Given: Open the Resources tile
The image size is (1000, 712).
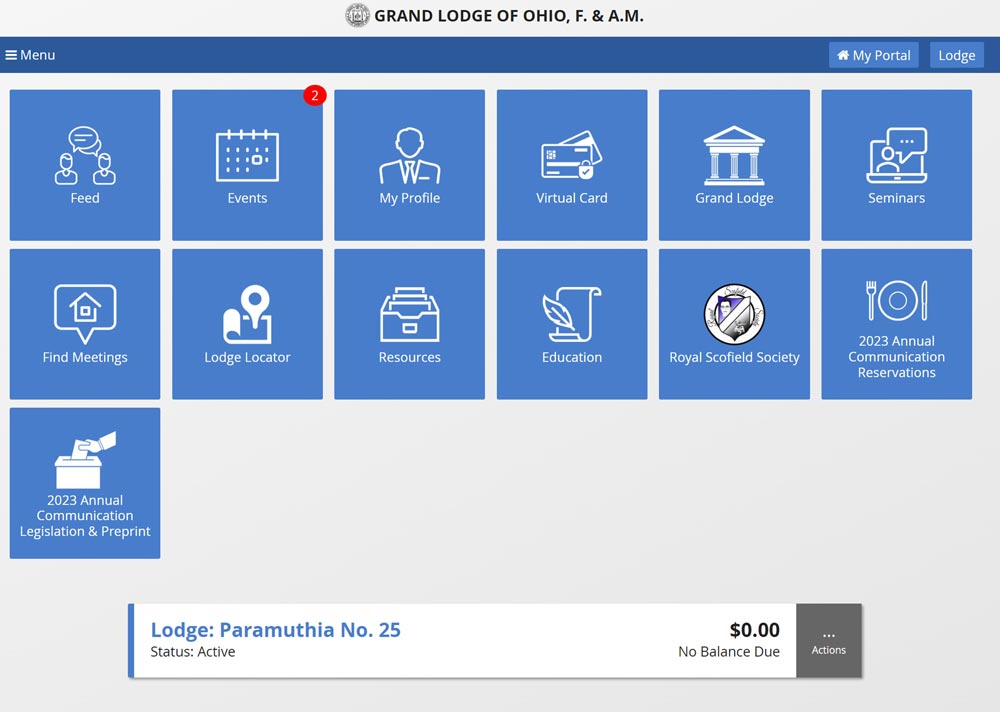Looking at the screenshot, I should pyautogui.click(x=409, y=324).
